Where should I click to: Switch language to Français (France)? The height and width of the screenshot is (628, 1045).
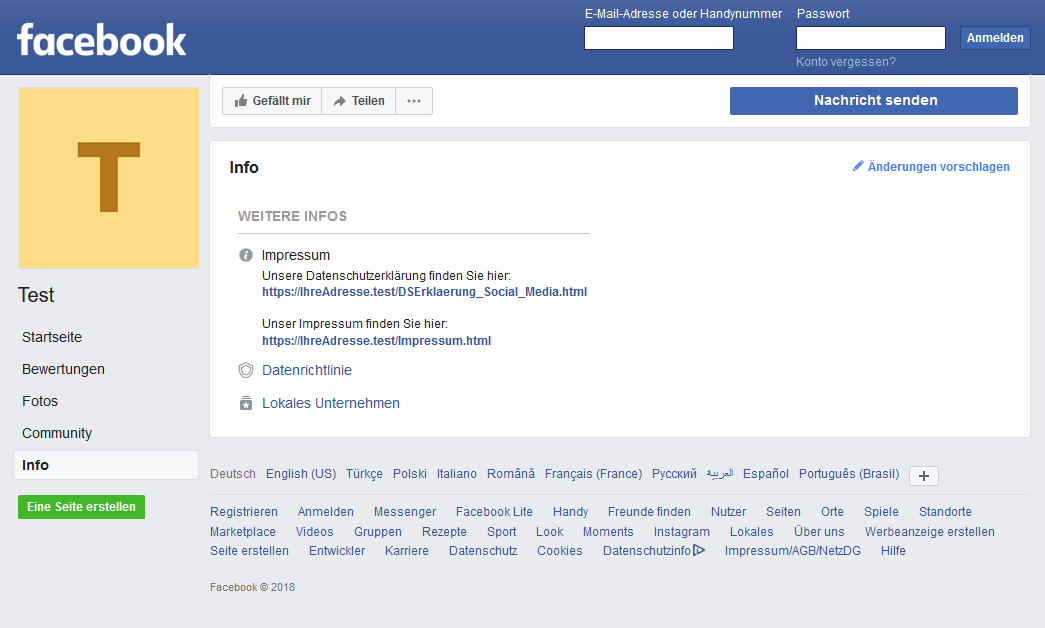[x=593, y=474]
